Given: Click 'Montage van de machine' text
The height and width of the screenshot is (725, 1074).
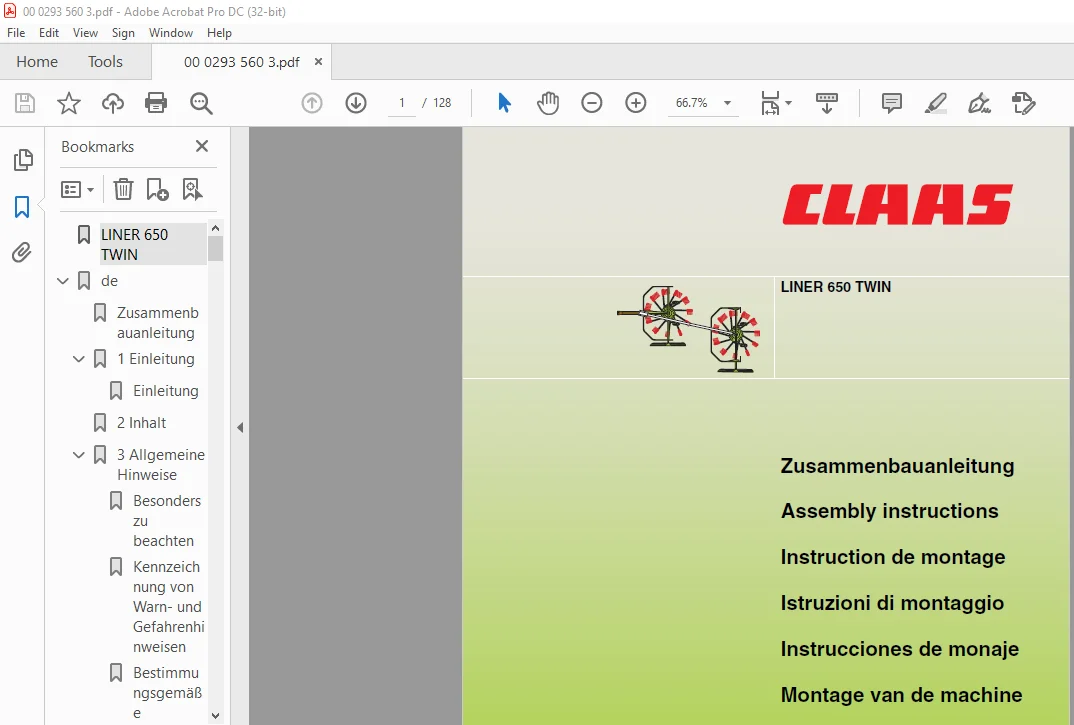Looking at the screenshot, I should tap(901, 695).
